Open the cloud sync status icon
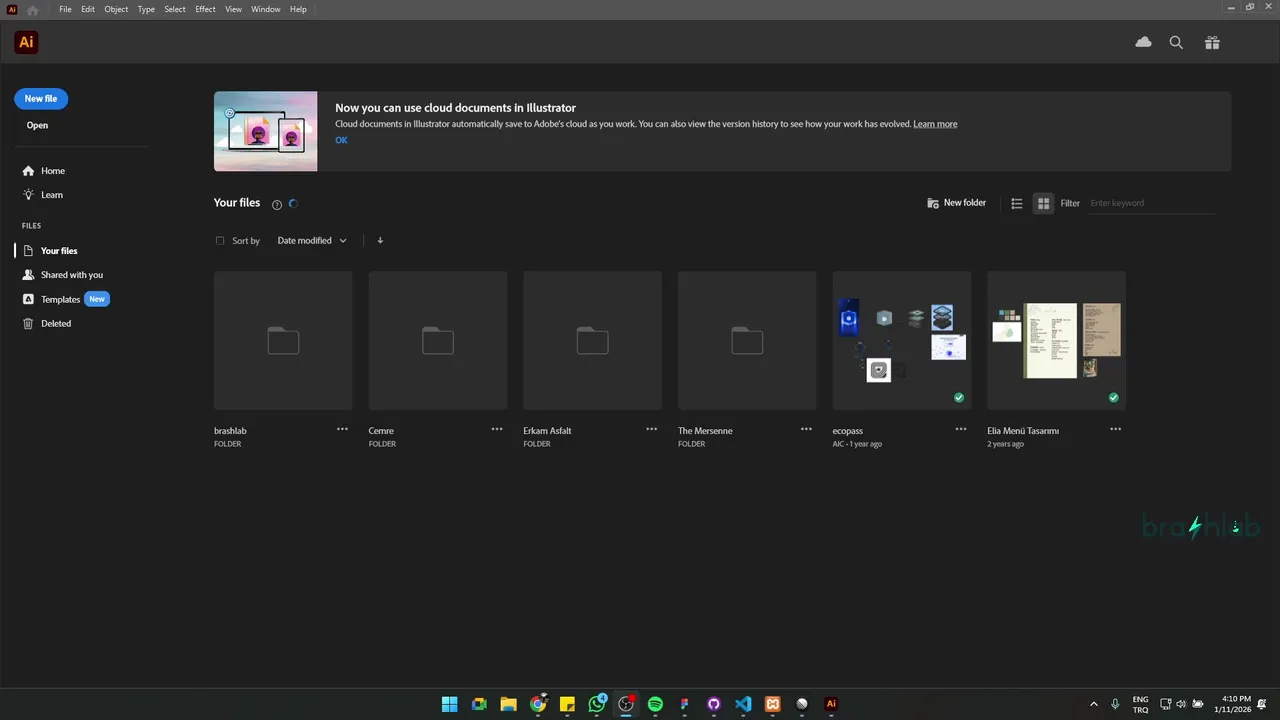 pos(1143,42)
